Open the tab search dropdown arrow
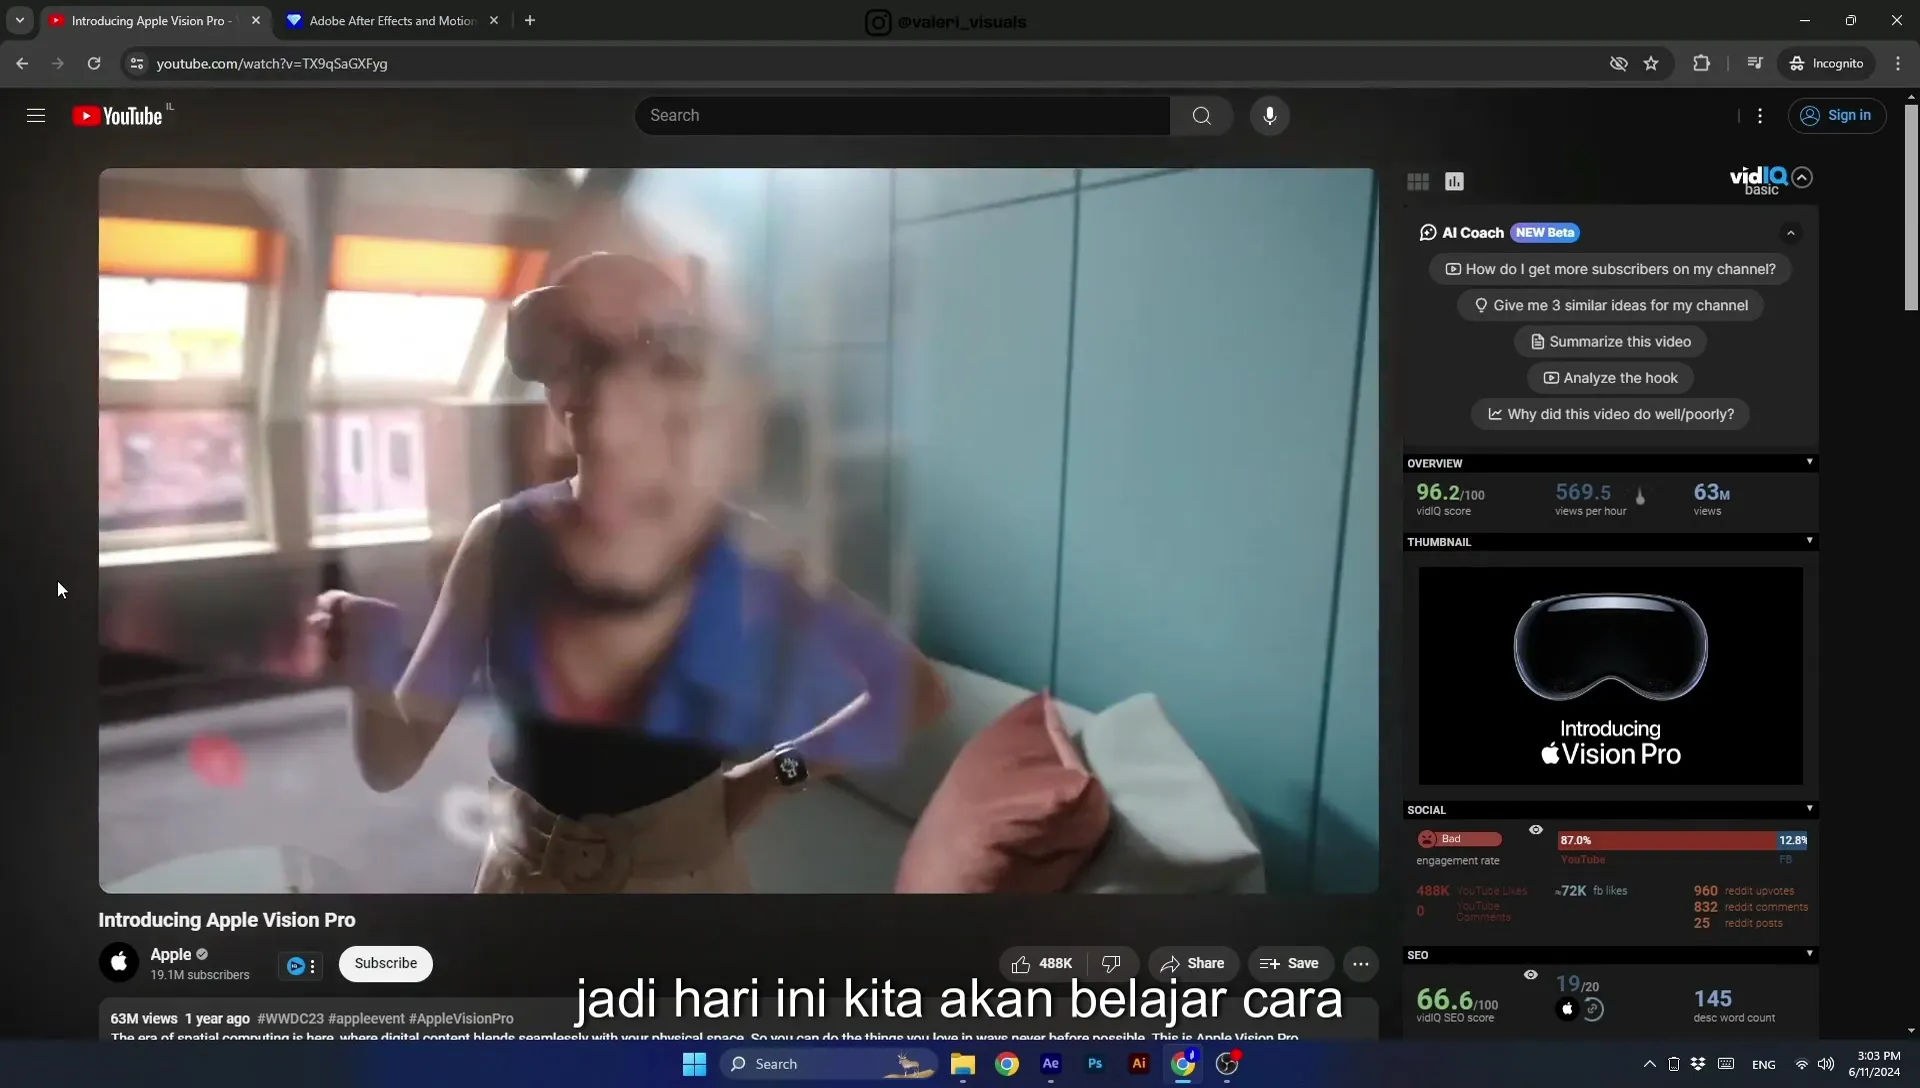Screen dimensions: 1920x1088 [x=19, y=20]
